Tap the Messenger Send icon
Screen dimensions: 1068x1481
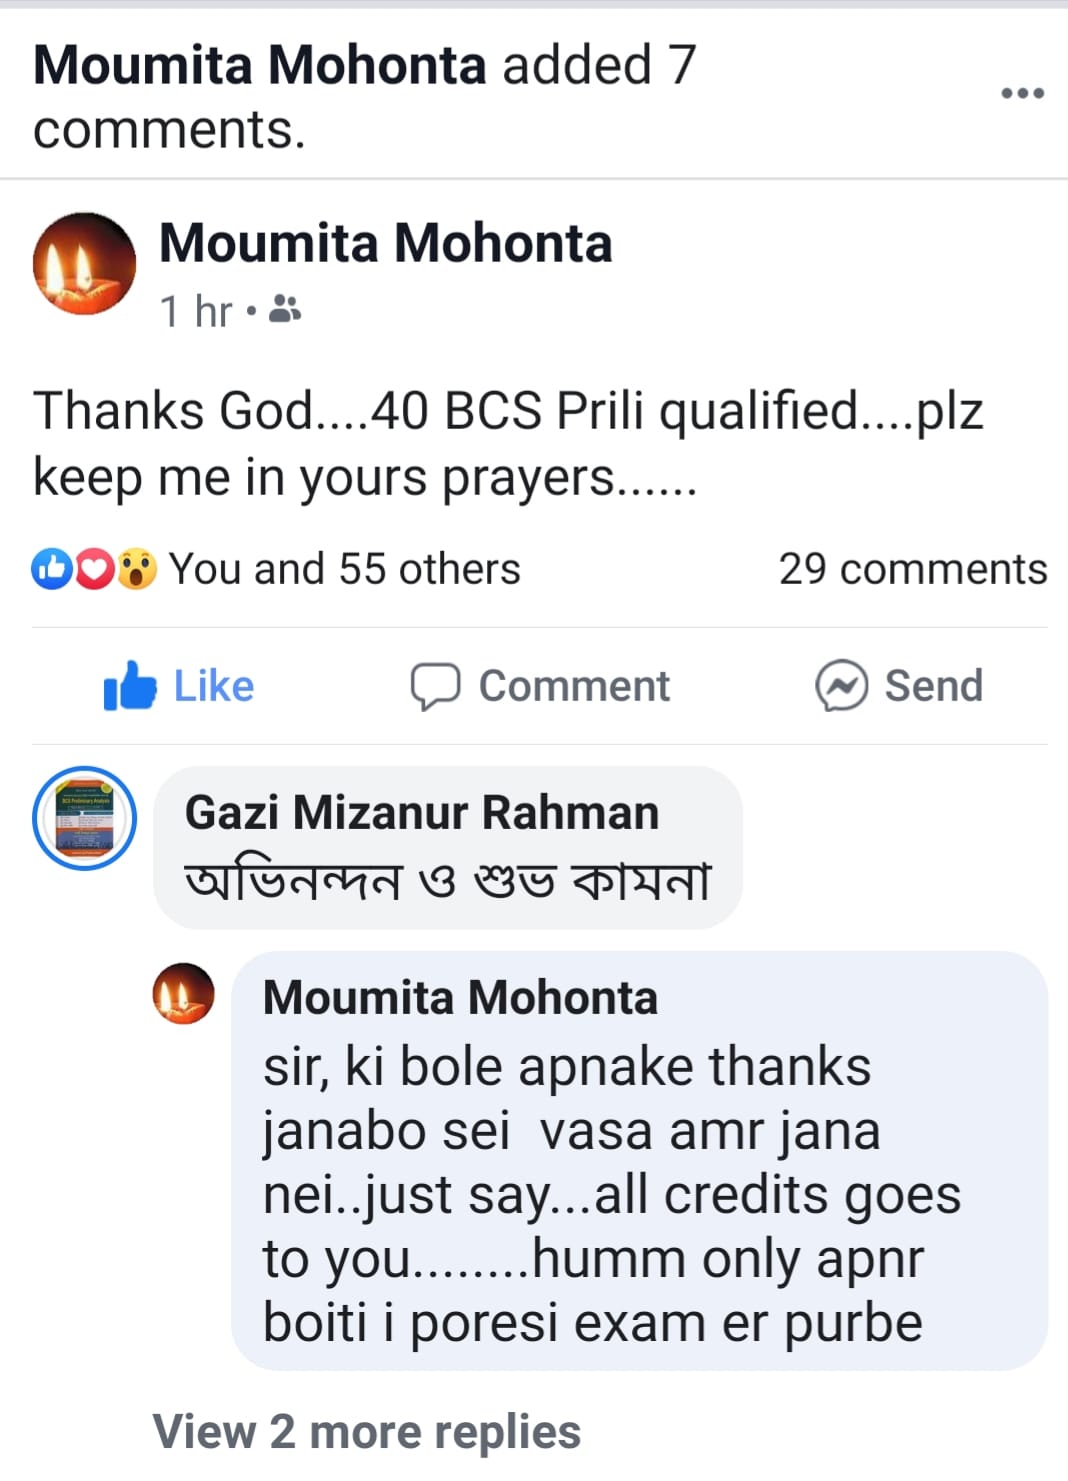coord(841,686)
